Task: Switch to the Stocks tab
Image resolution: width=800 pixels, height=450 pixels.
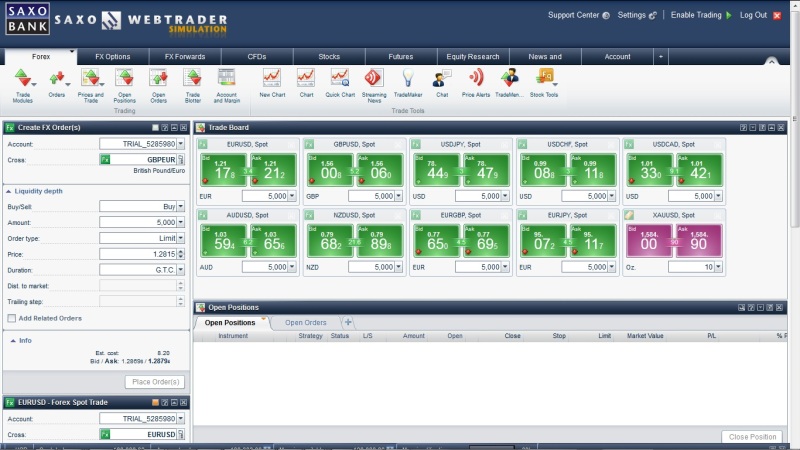Action: click(x=329, y=57)
